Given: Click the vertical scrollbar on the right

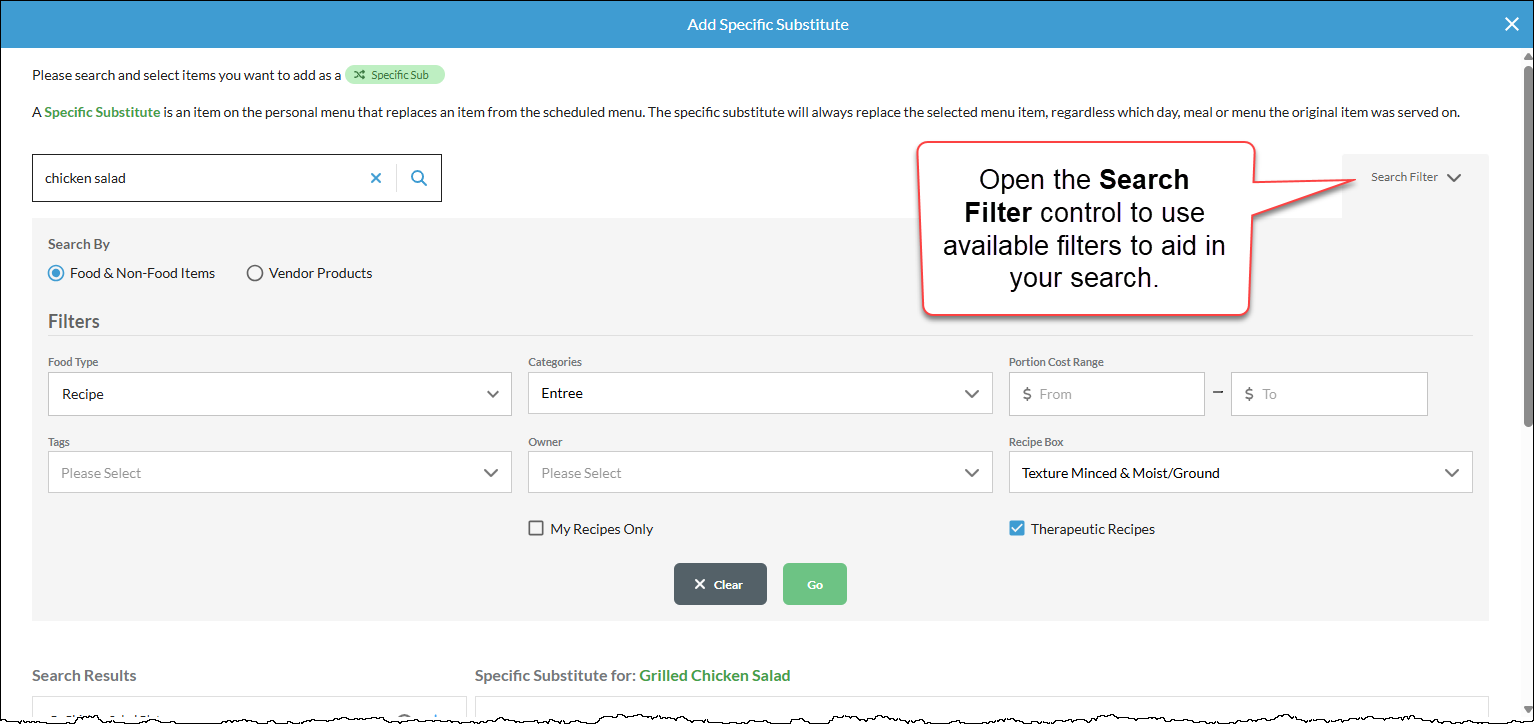Looking at the screenshot, I should (x=1527, y=245).
